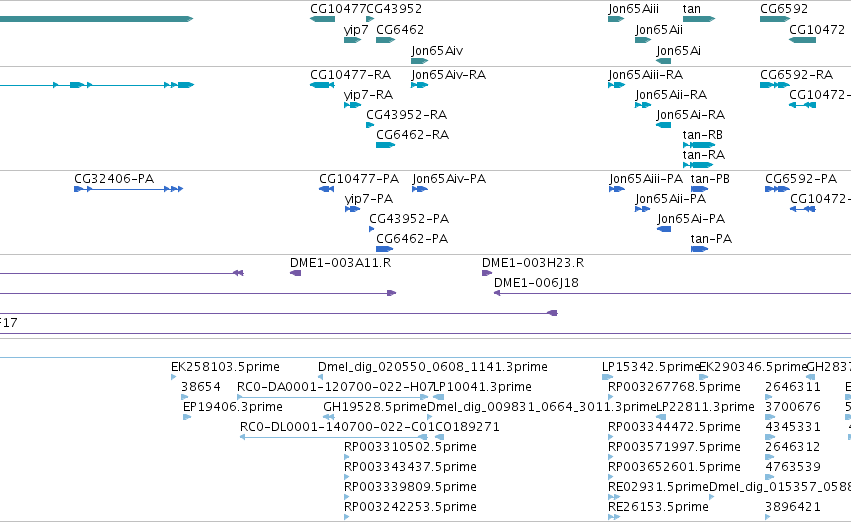Image resolution: width=851 pixels, height=522 pixels.
Task: Select the Jon65Ai gene label
Action: 678,50
